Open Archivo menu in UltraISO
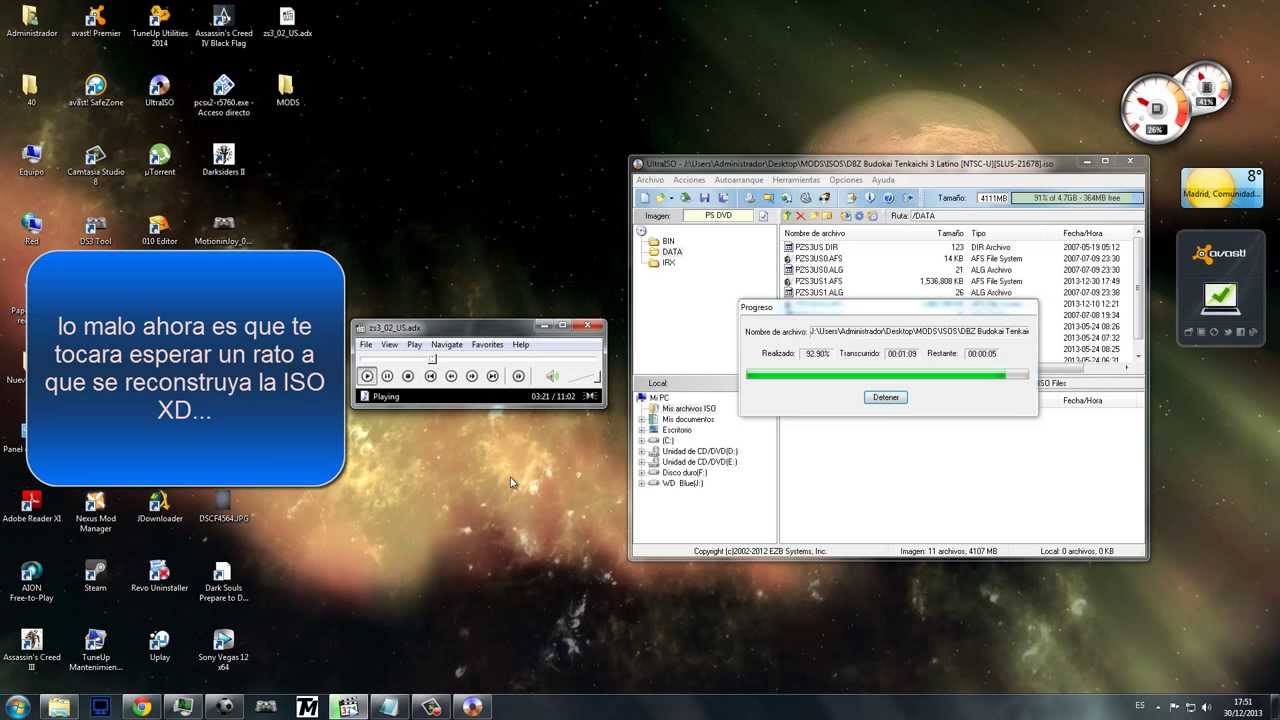The width and height of the screenshot is (1280, 720). click(650, 180)
